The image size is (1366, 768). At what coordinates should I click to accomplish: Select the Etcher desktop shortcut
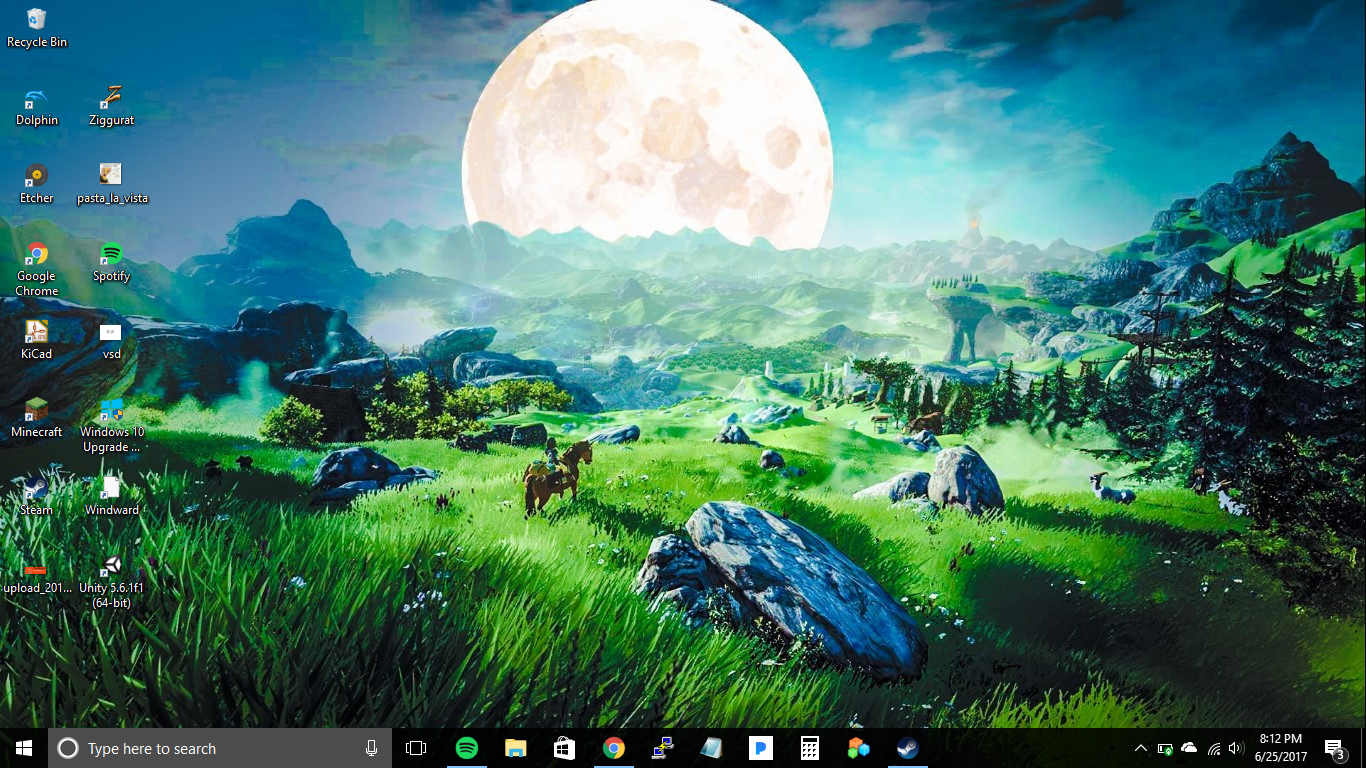pos(37,185)
